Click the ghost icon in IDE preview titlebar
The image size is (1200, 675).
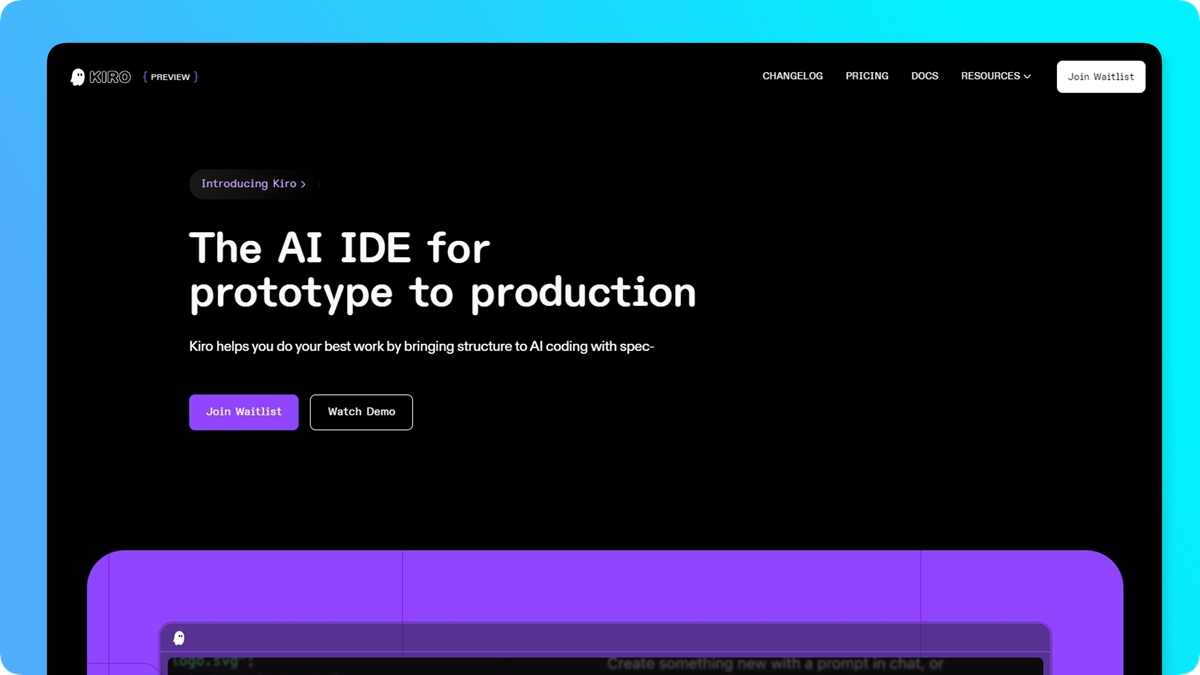179,638
